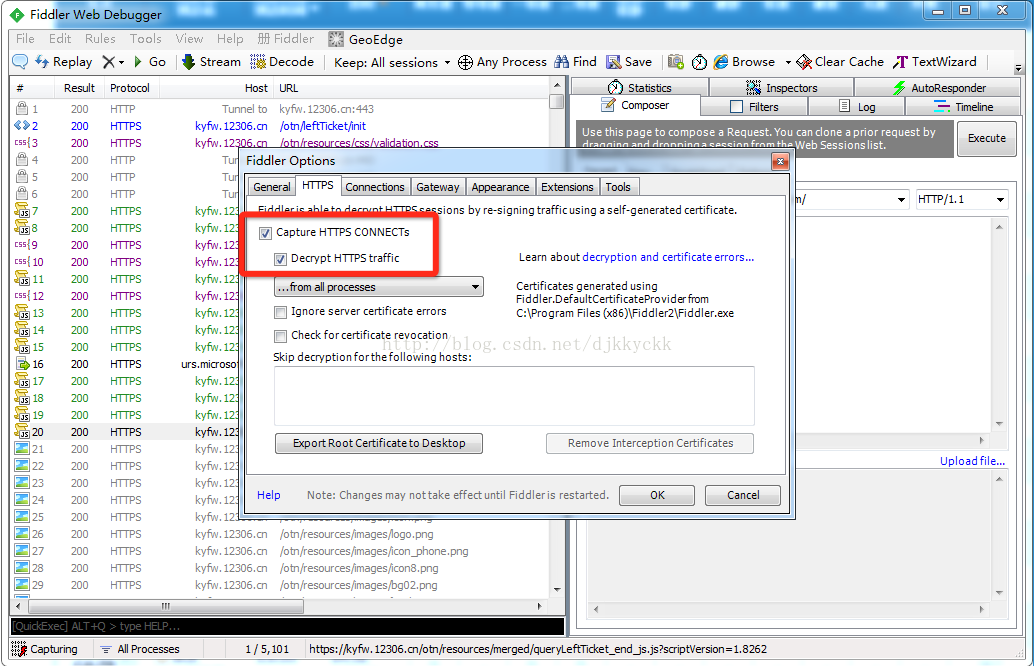Resume with the Go button
This screenshot has height=666, width=1034.
(x=150, y=62)
